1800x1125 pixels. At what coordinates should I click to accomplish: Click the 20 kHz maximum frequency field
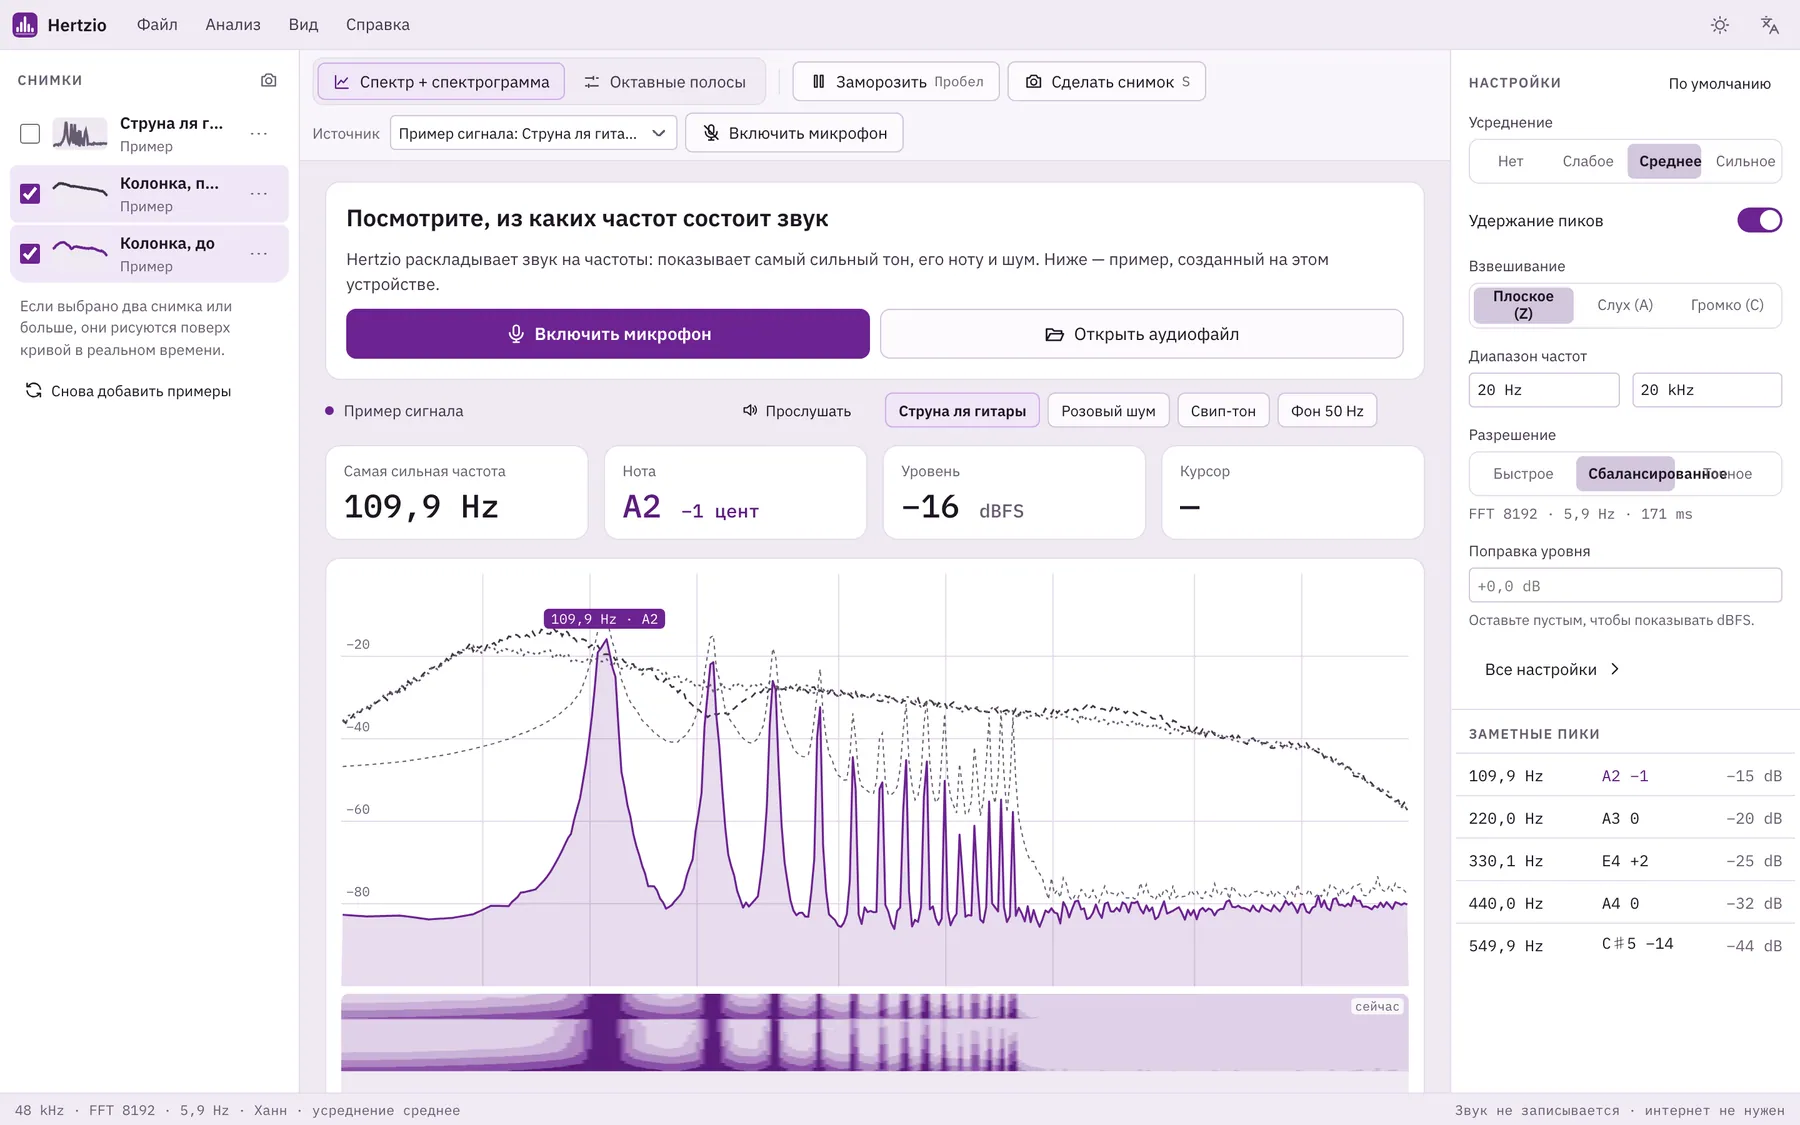point(1707,390)
